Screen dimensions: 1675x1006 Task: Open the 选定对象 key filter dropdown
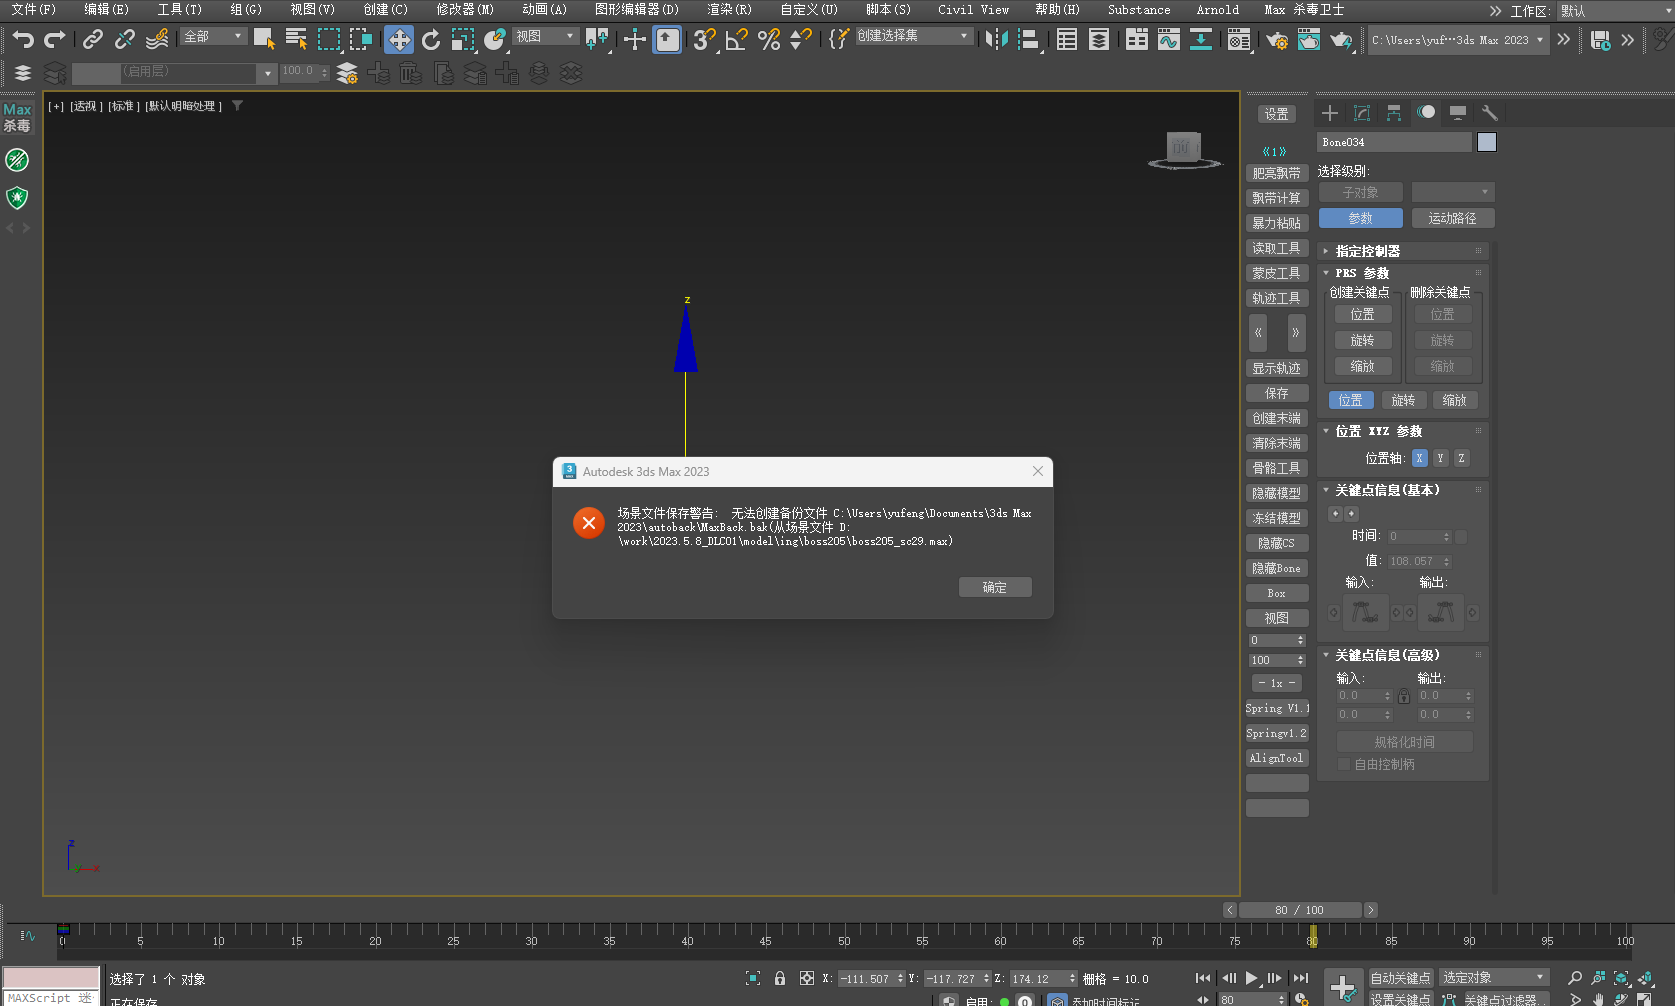click(1494, 978)
